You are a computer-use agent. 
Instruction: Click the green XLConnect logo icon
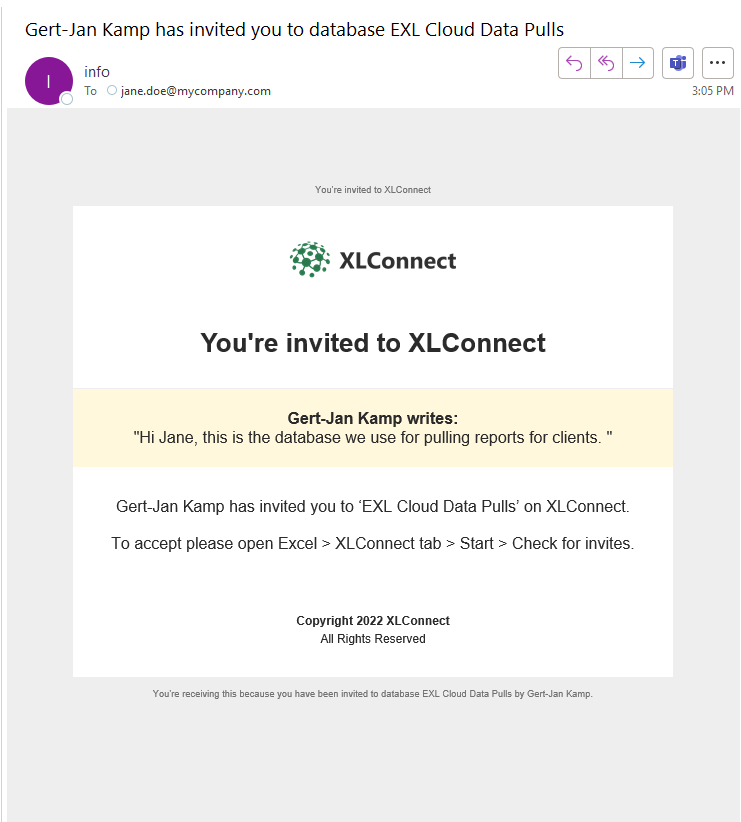(310, 260)
